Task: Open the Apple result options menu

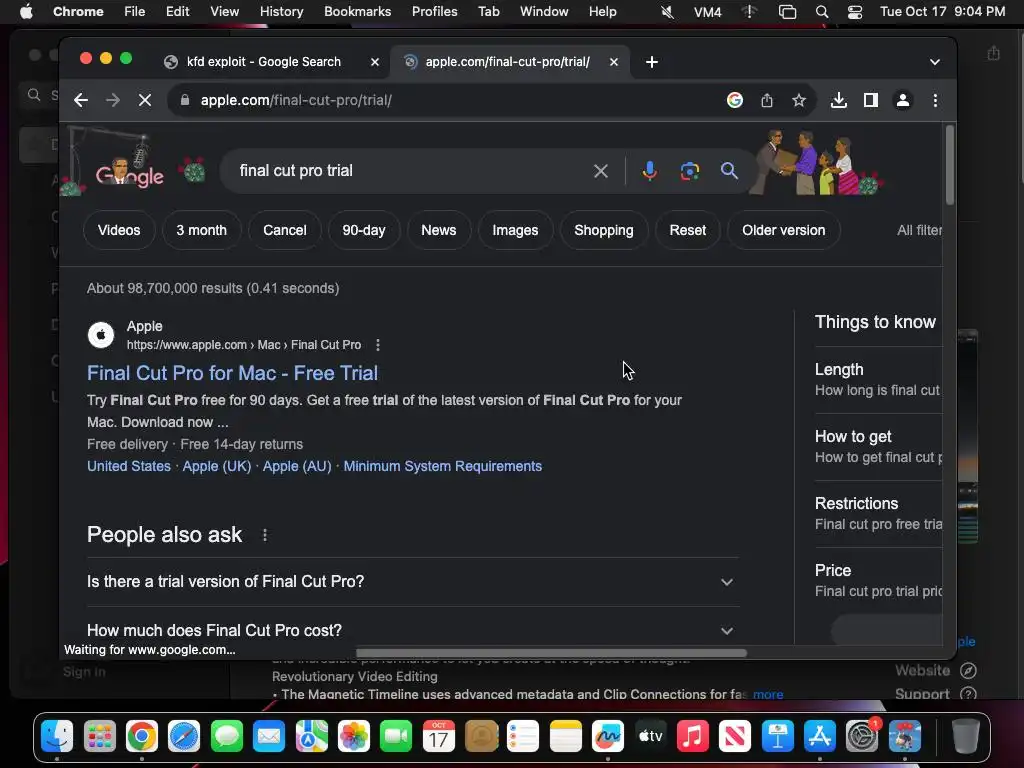Action: click(x=377, y=345)
